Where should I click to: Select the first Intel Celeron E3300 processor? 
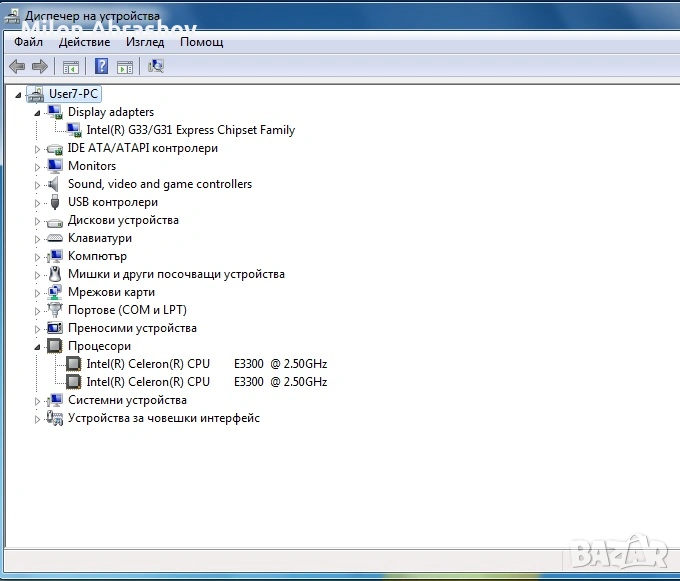(x=206, y=364)
